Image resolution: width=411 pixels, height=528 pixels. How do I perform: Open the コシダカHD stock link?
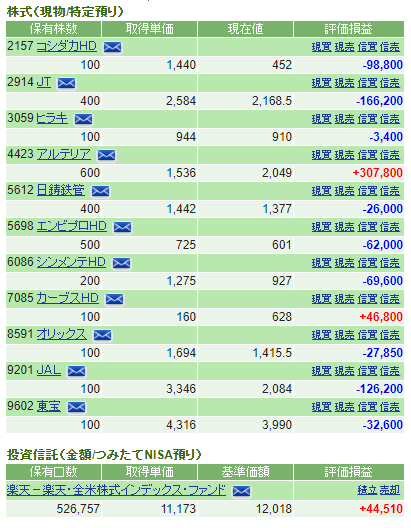coord(66,46)
